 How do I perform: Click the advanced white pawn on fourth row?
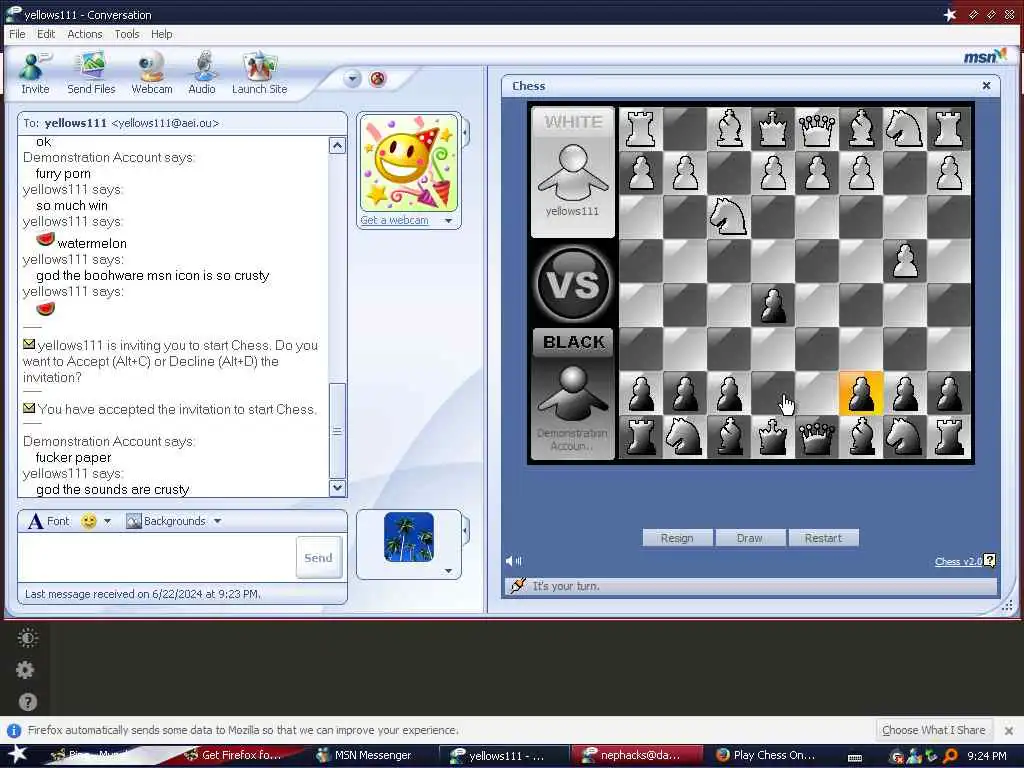[x=904, y=261]
